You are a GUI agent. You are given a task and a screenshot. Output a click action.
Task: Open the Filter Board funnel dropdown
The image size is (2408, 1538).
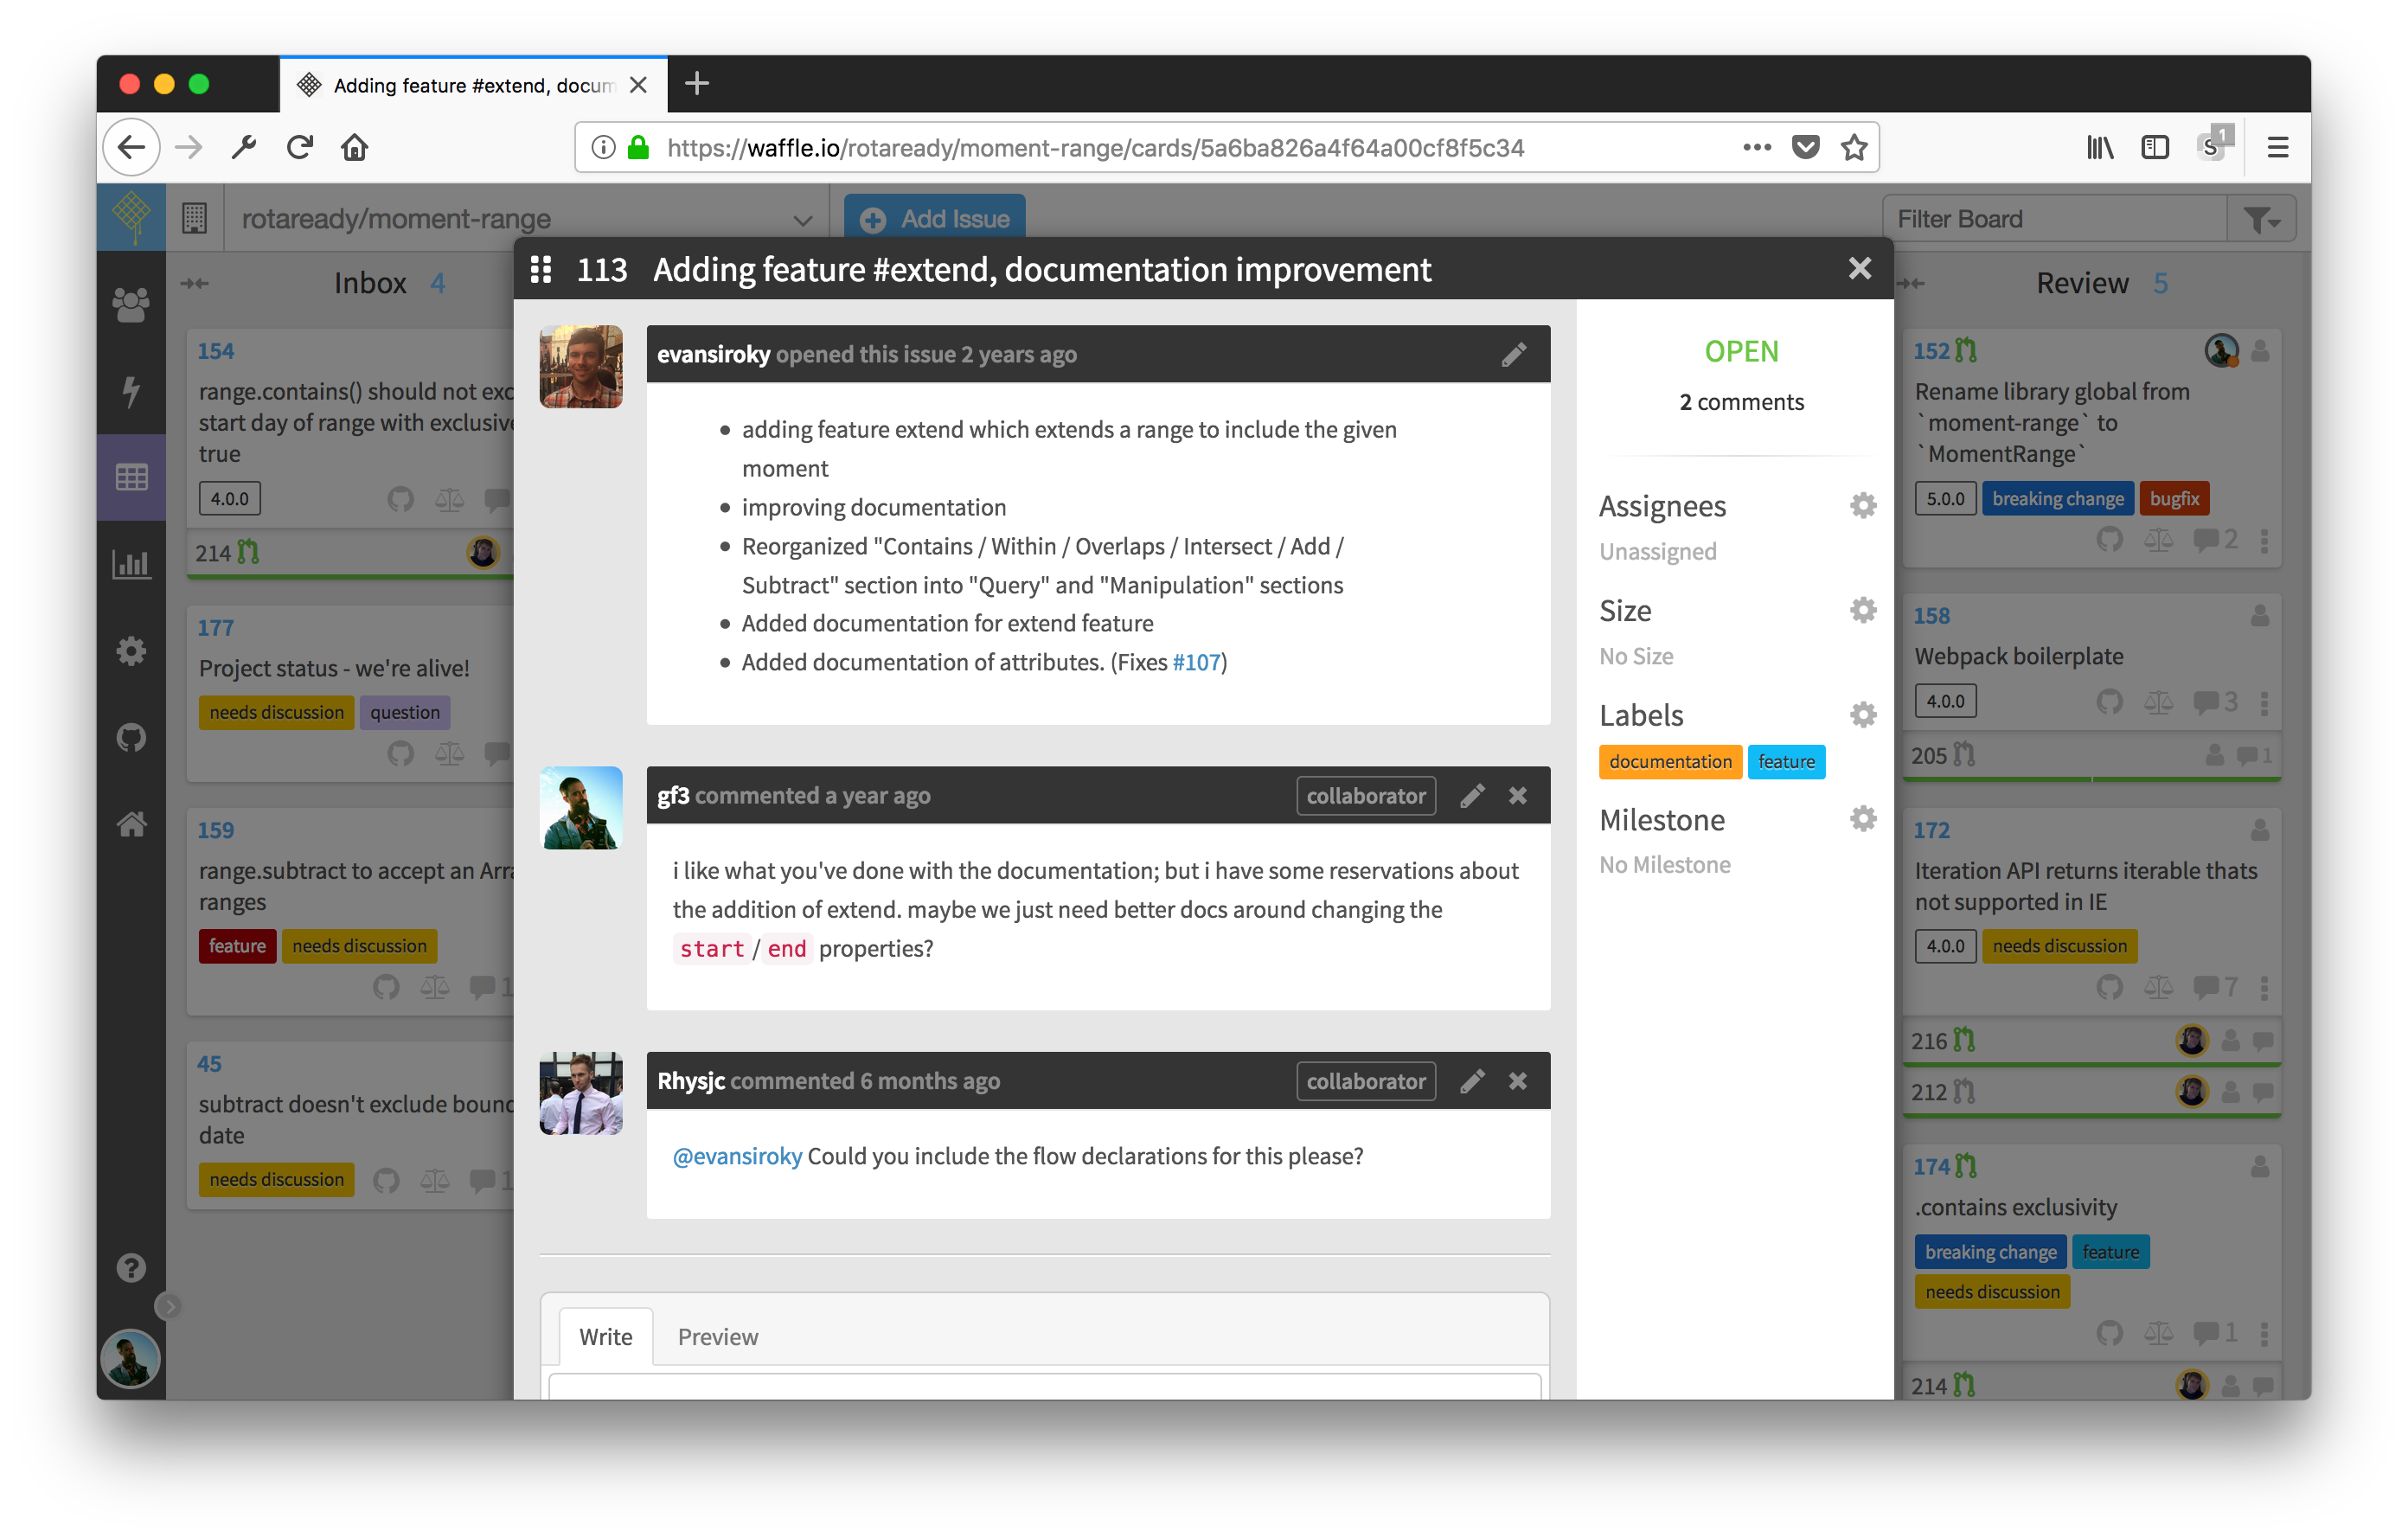[x=2261, y=219]
